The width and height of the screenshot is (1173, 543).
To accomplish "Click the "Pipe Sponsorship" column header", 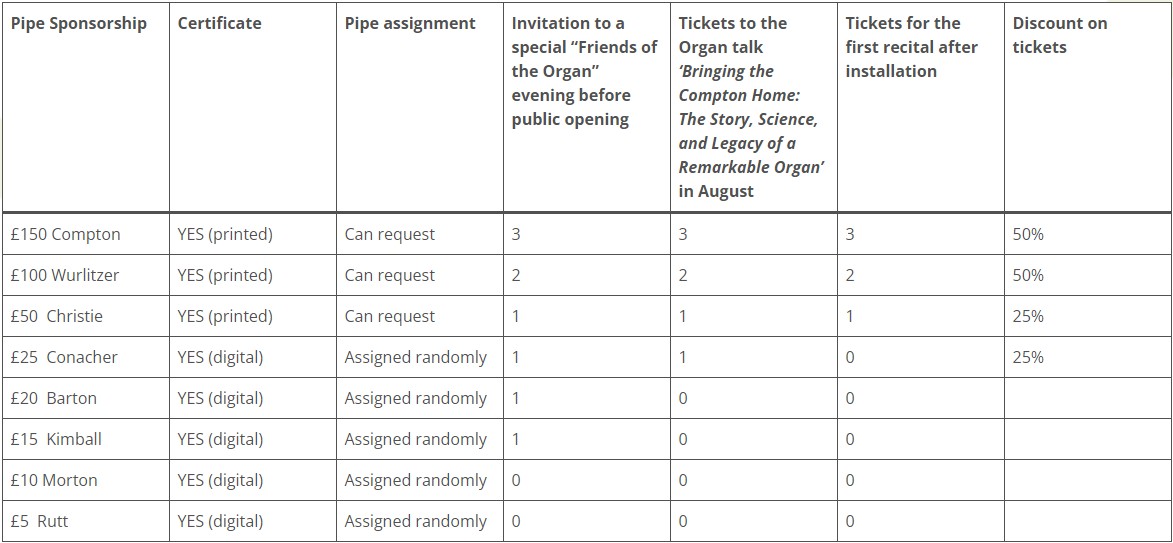I will (79, 23).
